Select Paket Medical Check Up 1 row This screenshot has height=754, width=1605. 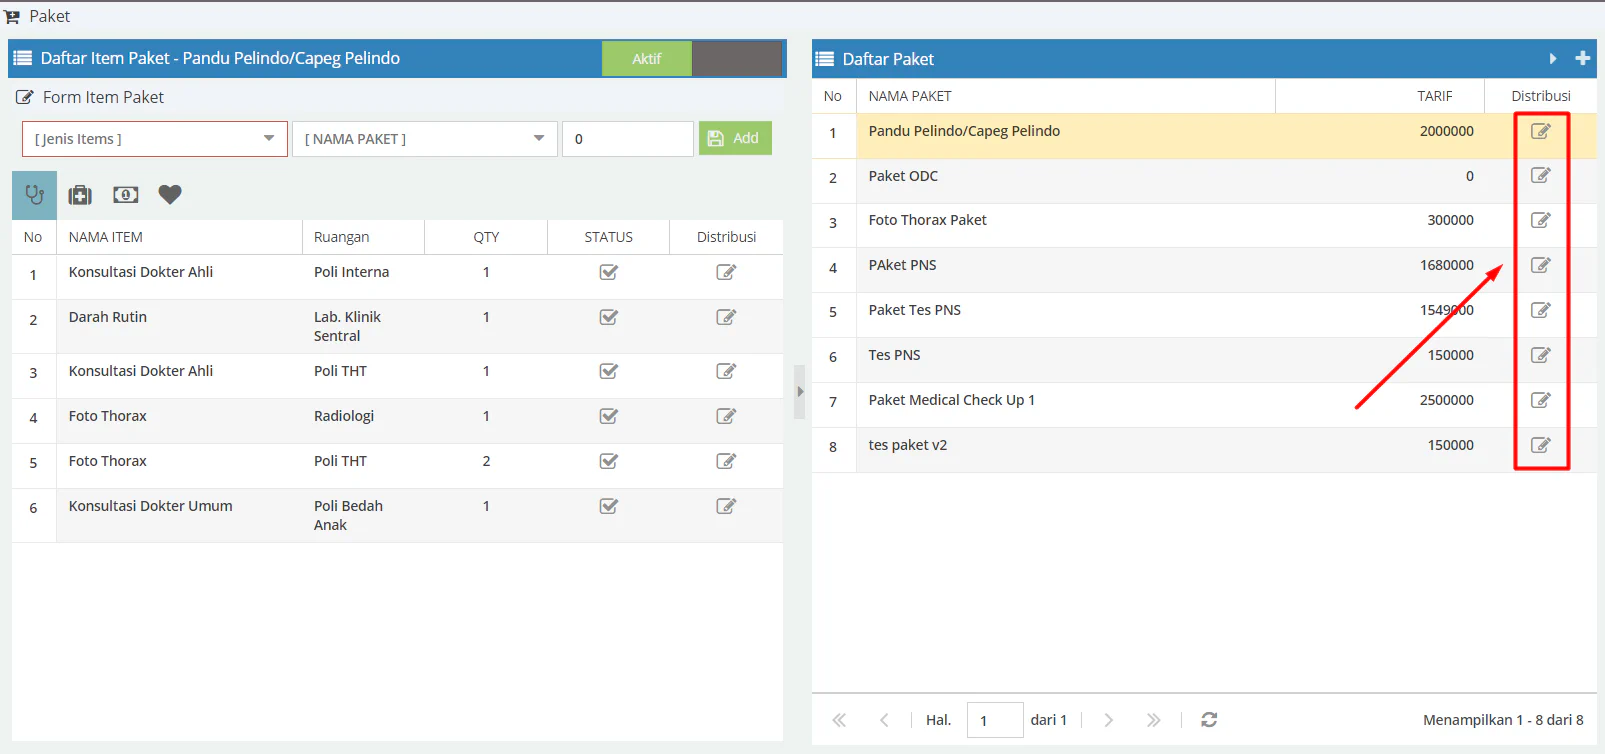(x=1204, y=405)
